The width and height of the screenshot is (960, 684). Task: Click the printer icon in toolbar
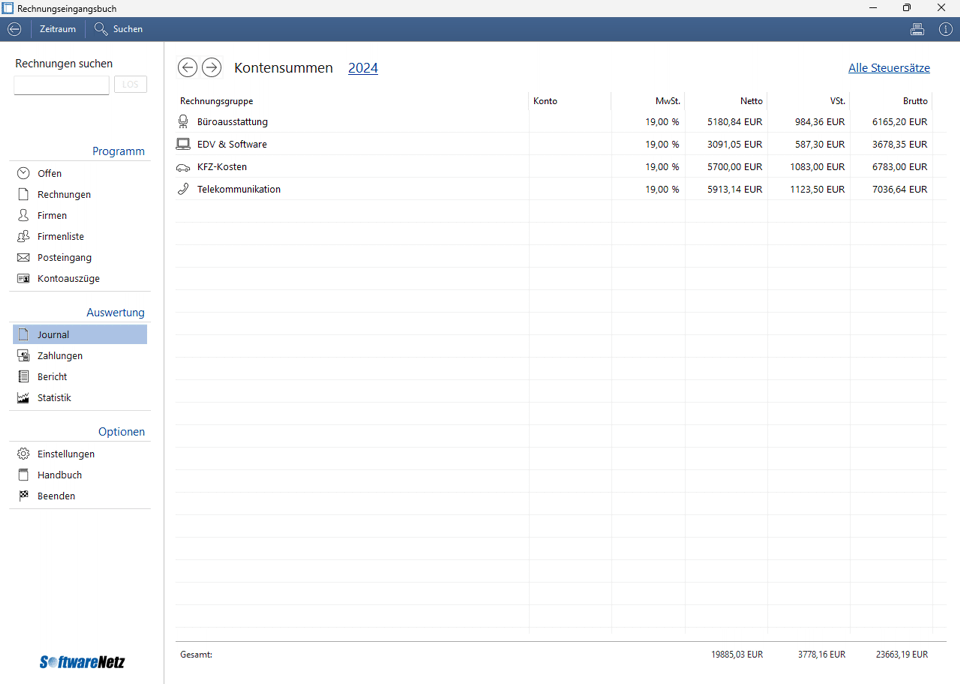pos(917,29)
